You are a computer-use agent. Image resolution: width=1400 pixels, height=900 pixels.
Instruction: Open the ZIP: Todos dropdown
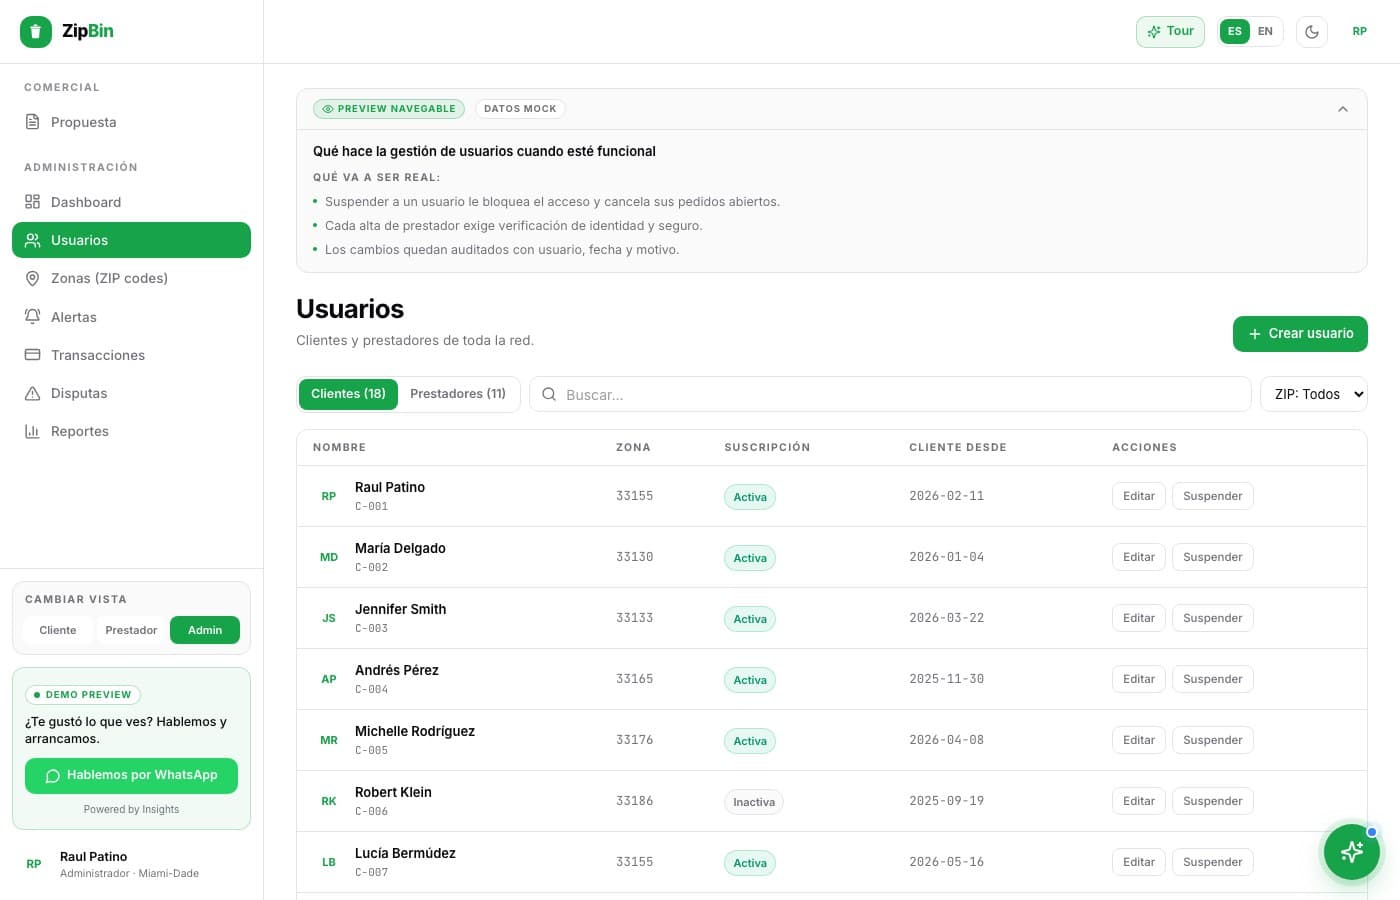tap(1314, 394)
